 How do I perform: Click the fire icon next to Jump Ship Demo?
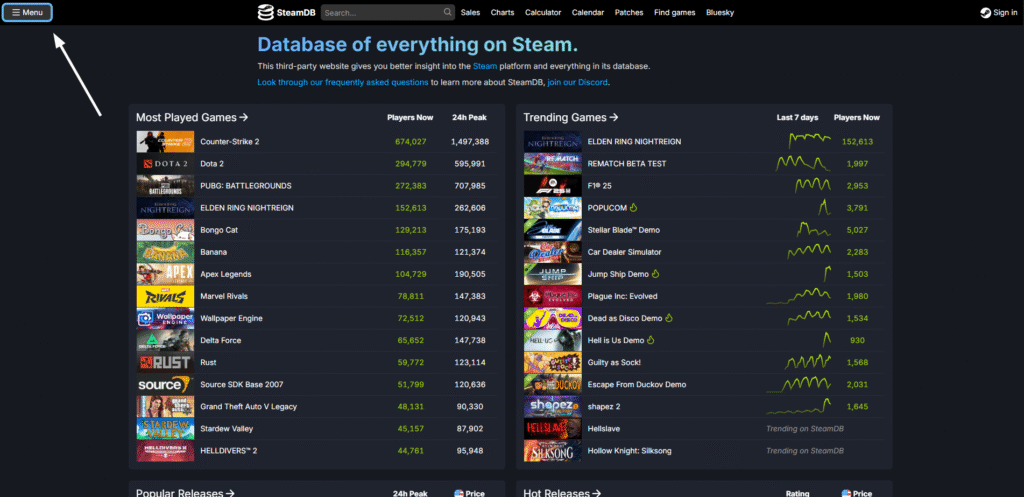[x=655, y=274]
